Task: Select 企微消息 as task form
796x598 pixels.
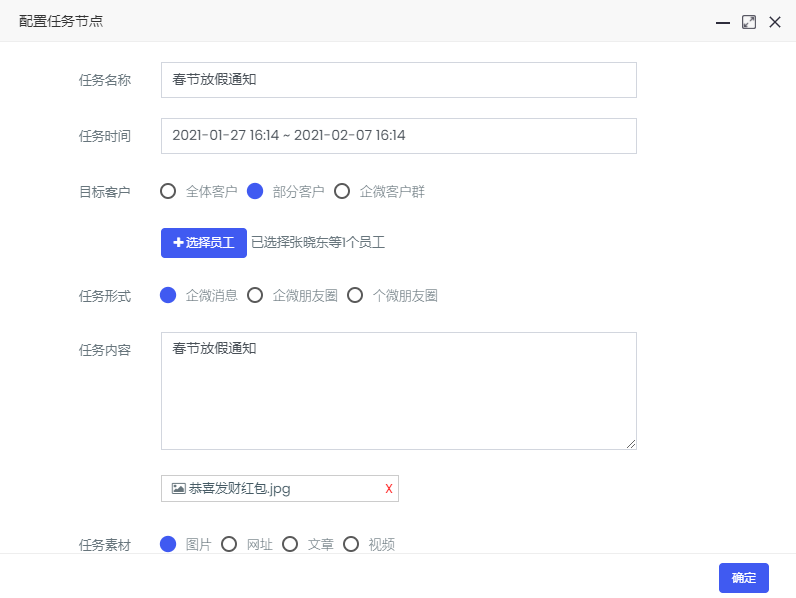Action: pyautogui.click(x=168, y=295)
